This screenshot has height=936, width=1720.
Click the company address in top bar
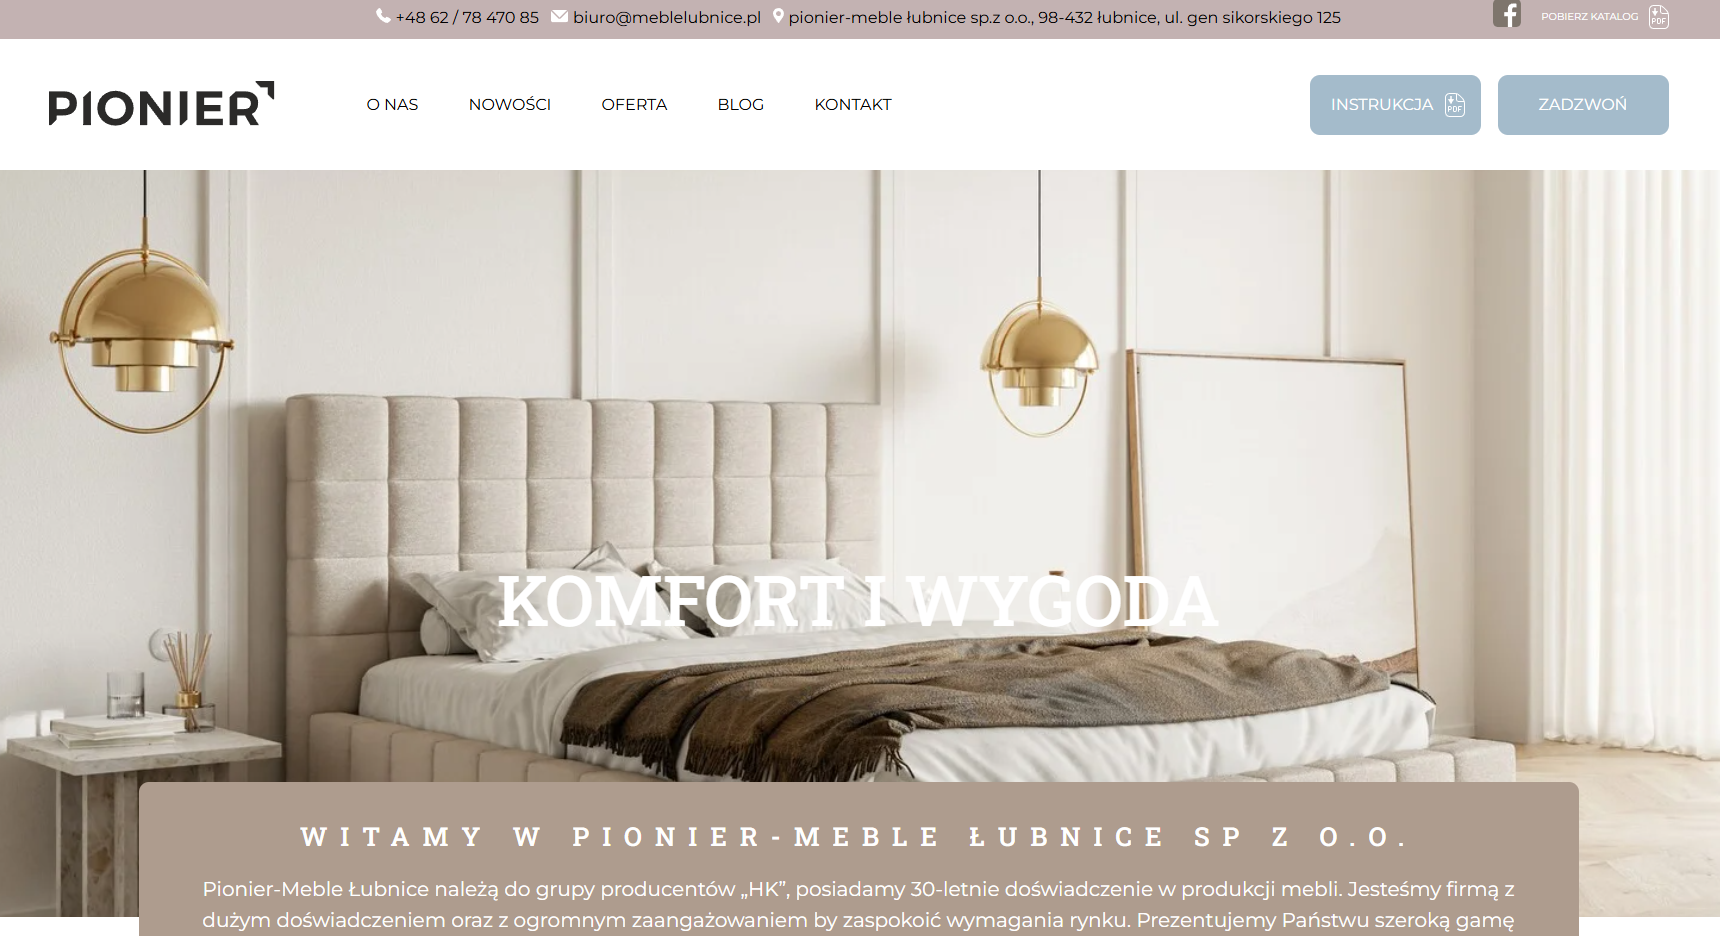point(1064,17)
